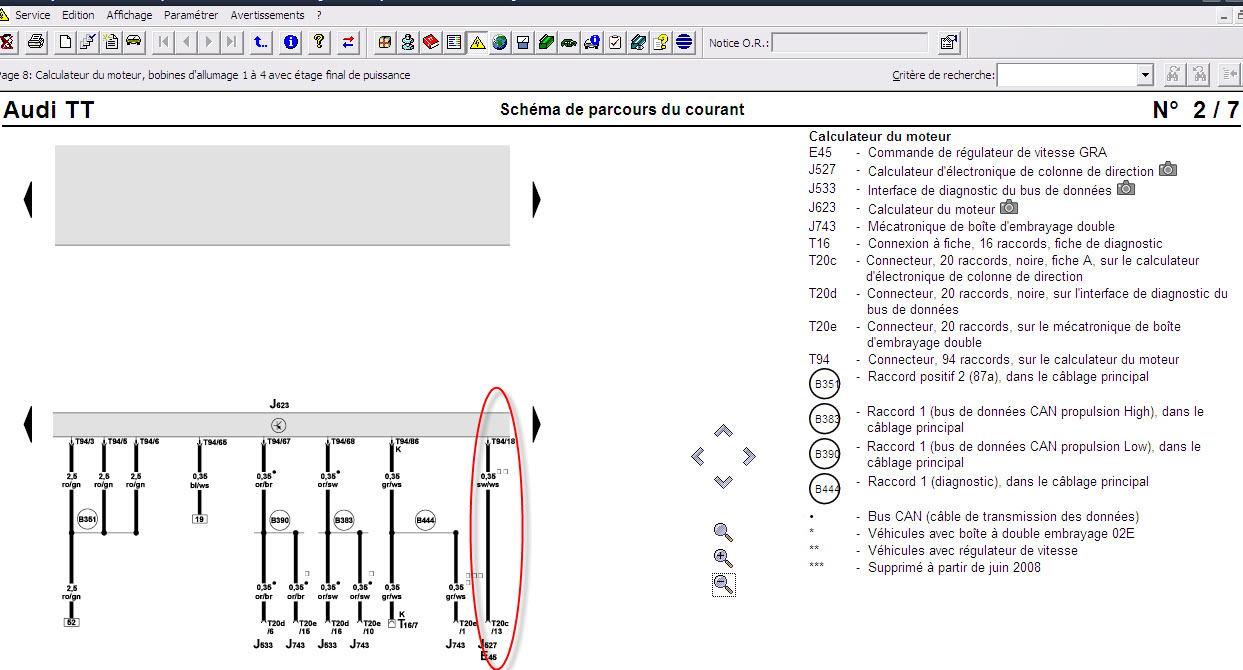Click the yellow warning triangle toolbar icon
Viewport: 1243px width, 670px height.
pyautogui.click(x=477, y=42)
